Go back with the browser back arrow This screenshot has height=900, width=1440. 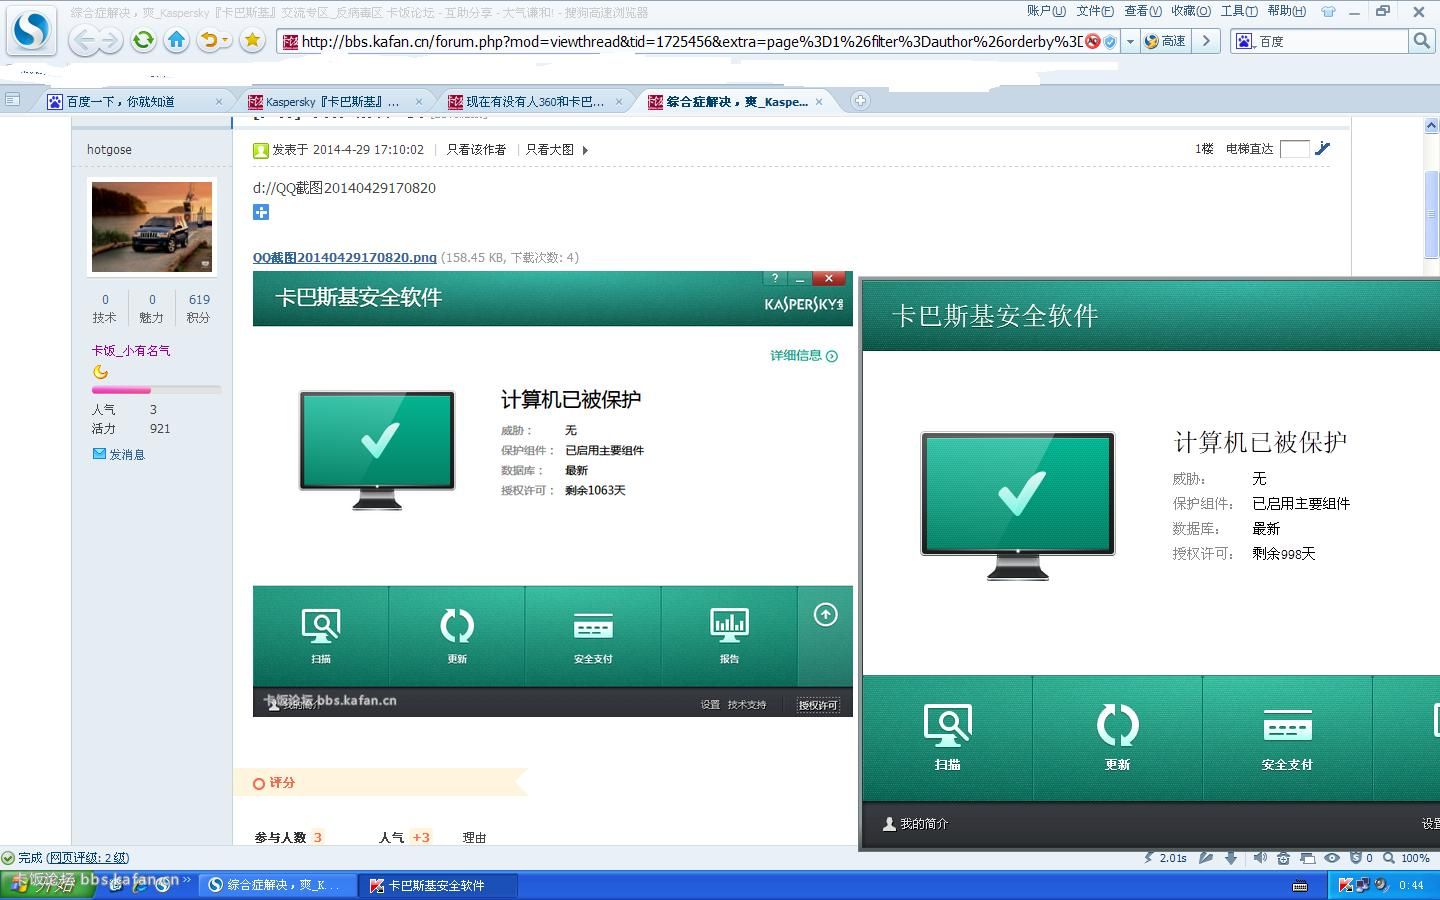click(84, 41)
